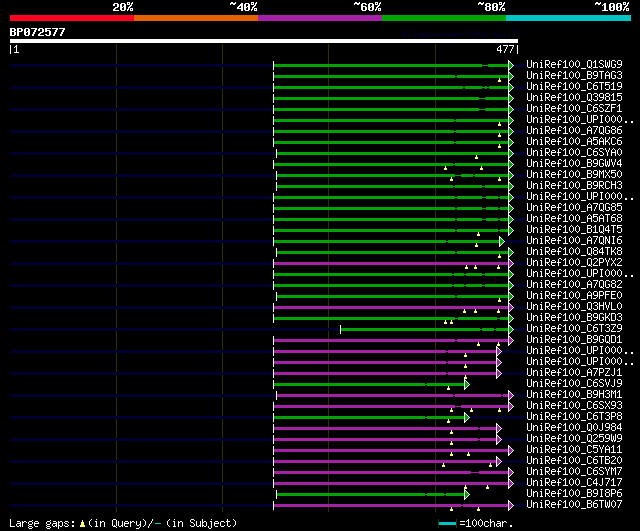Open UniRef100_B9GWV4 entry
This screenshot has width=640, height=531.
coord(574,164)
